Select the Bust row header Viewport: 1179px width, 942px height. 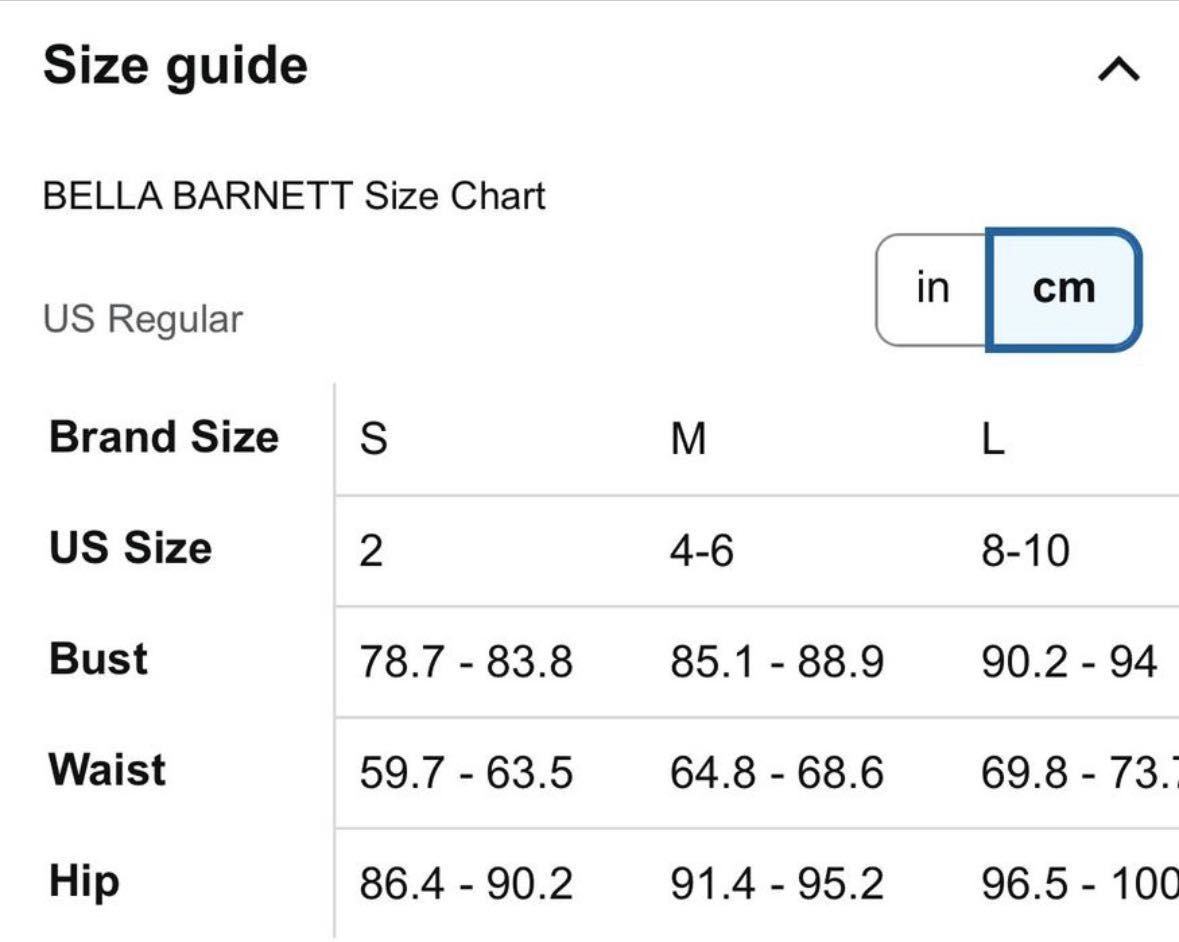tap(99, 659)
